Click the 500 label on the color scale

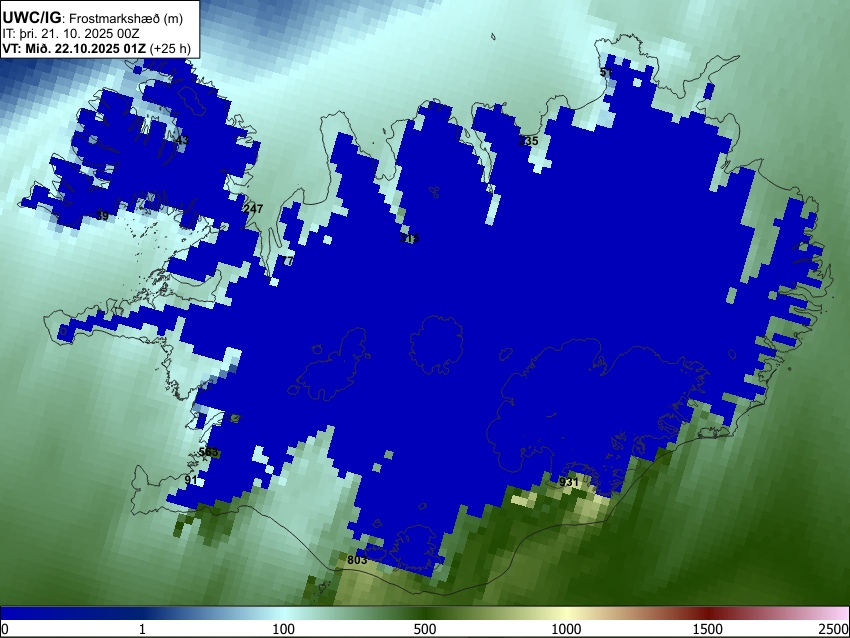tap(425, 629)
